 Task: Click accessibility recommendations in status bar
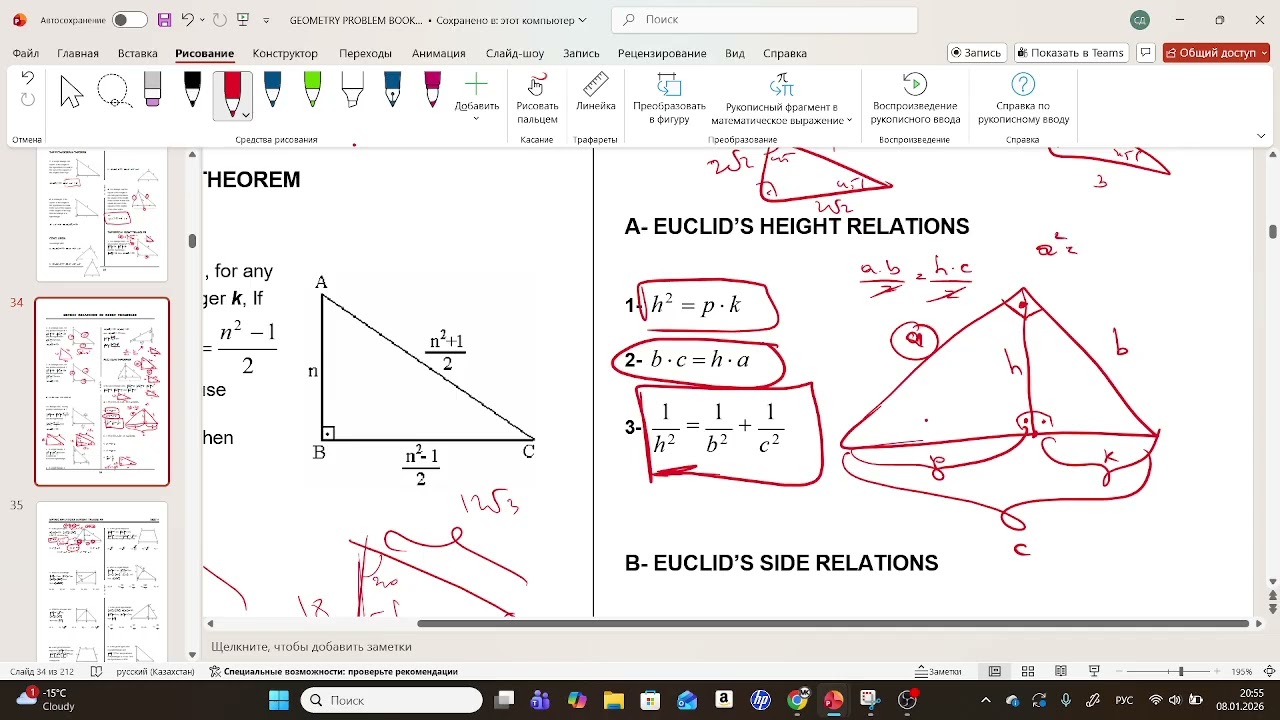click(x=333, y=671)
